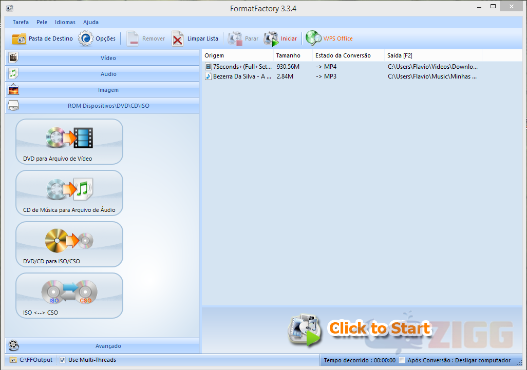Launch the WPS Office toolbar icon

click(314, 38)
